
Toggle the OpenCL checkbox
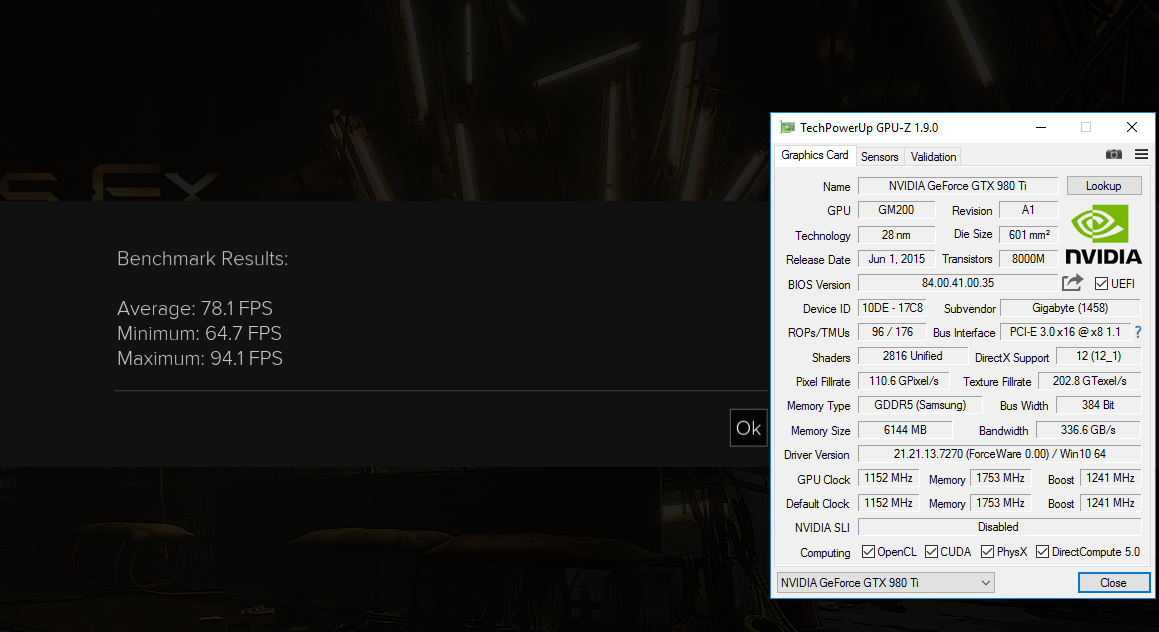click(x=869, y=552)
